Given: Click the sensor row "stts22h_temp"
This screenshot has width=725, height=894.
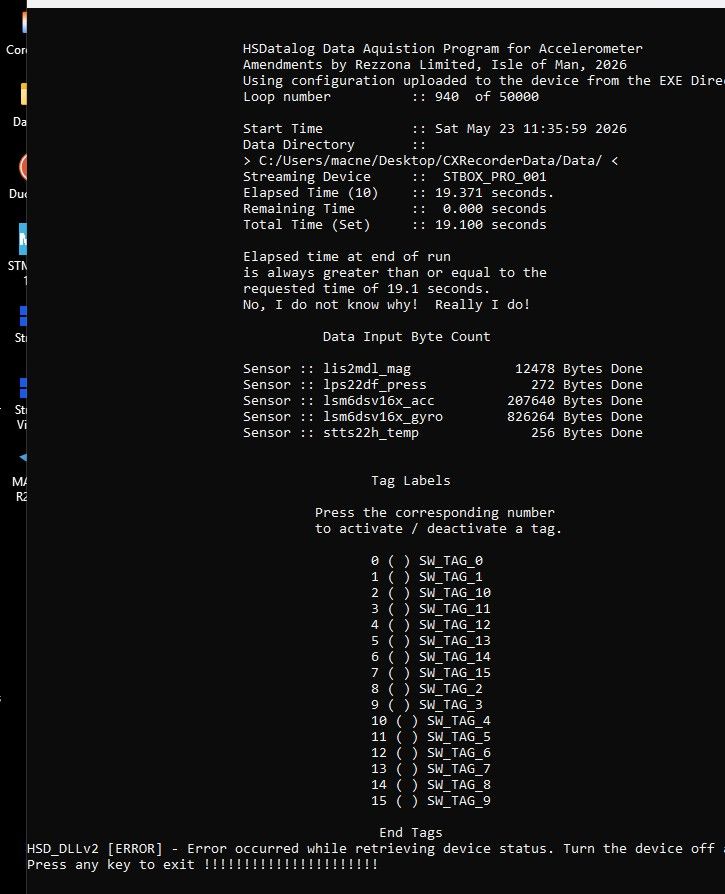Looking at the screenshot, I should click(x=443, y=433).
